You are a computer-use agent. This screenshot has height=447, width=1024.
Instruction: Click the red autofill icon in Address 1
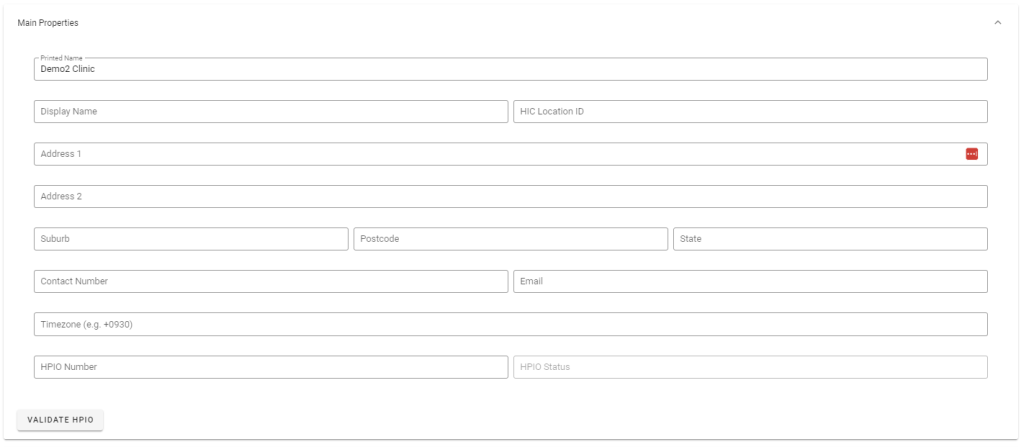click(971, 154)
